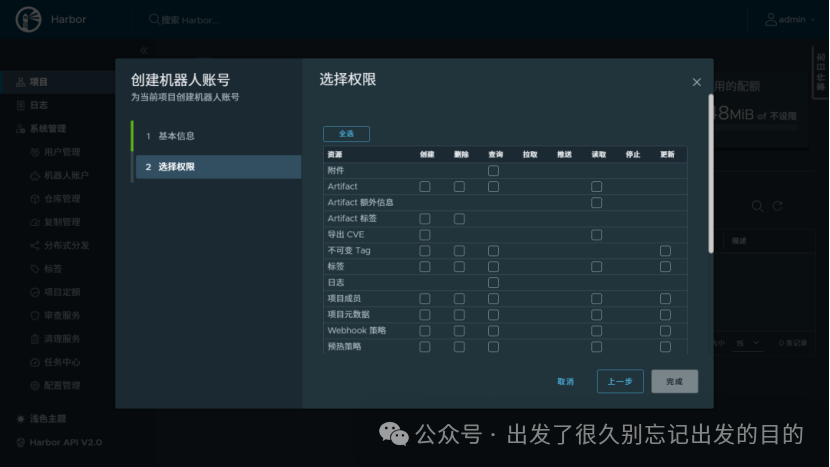The image size is (830, 467).
Task: Click the 项目 projects icon in sidebar
Action: point(21,82)
